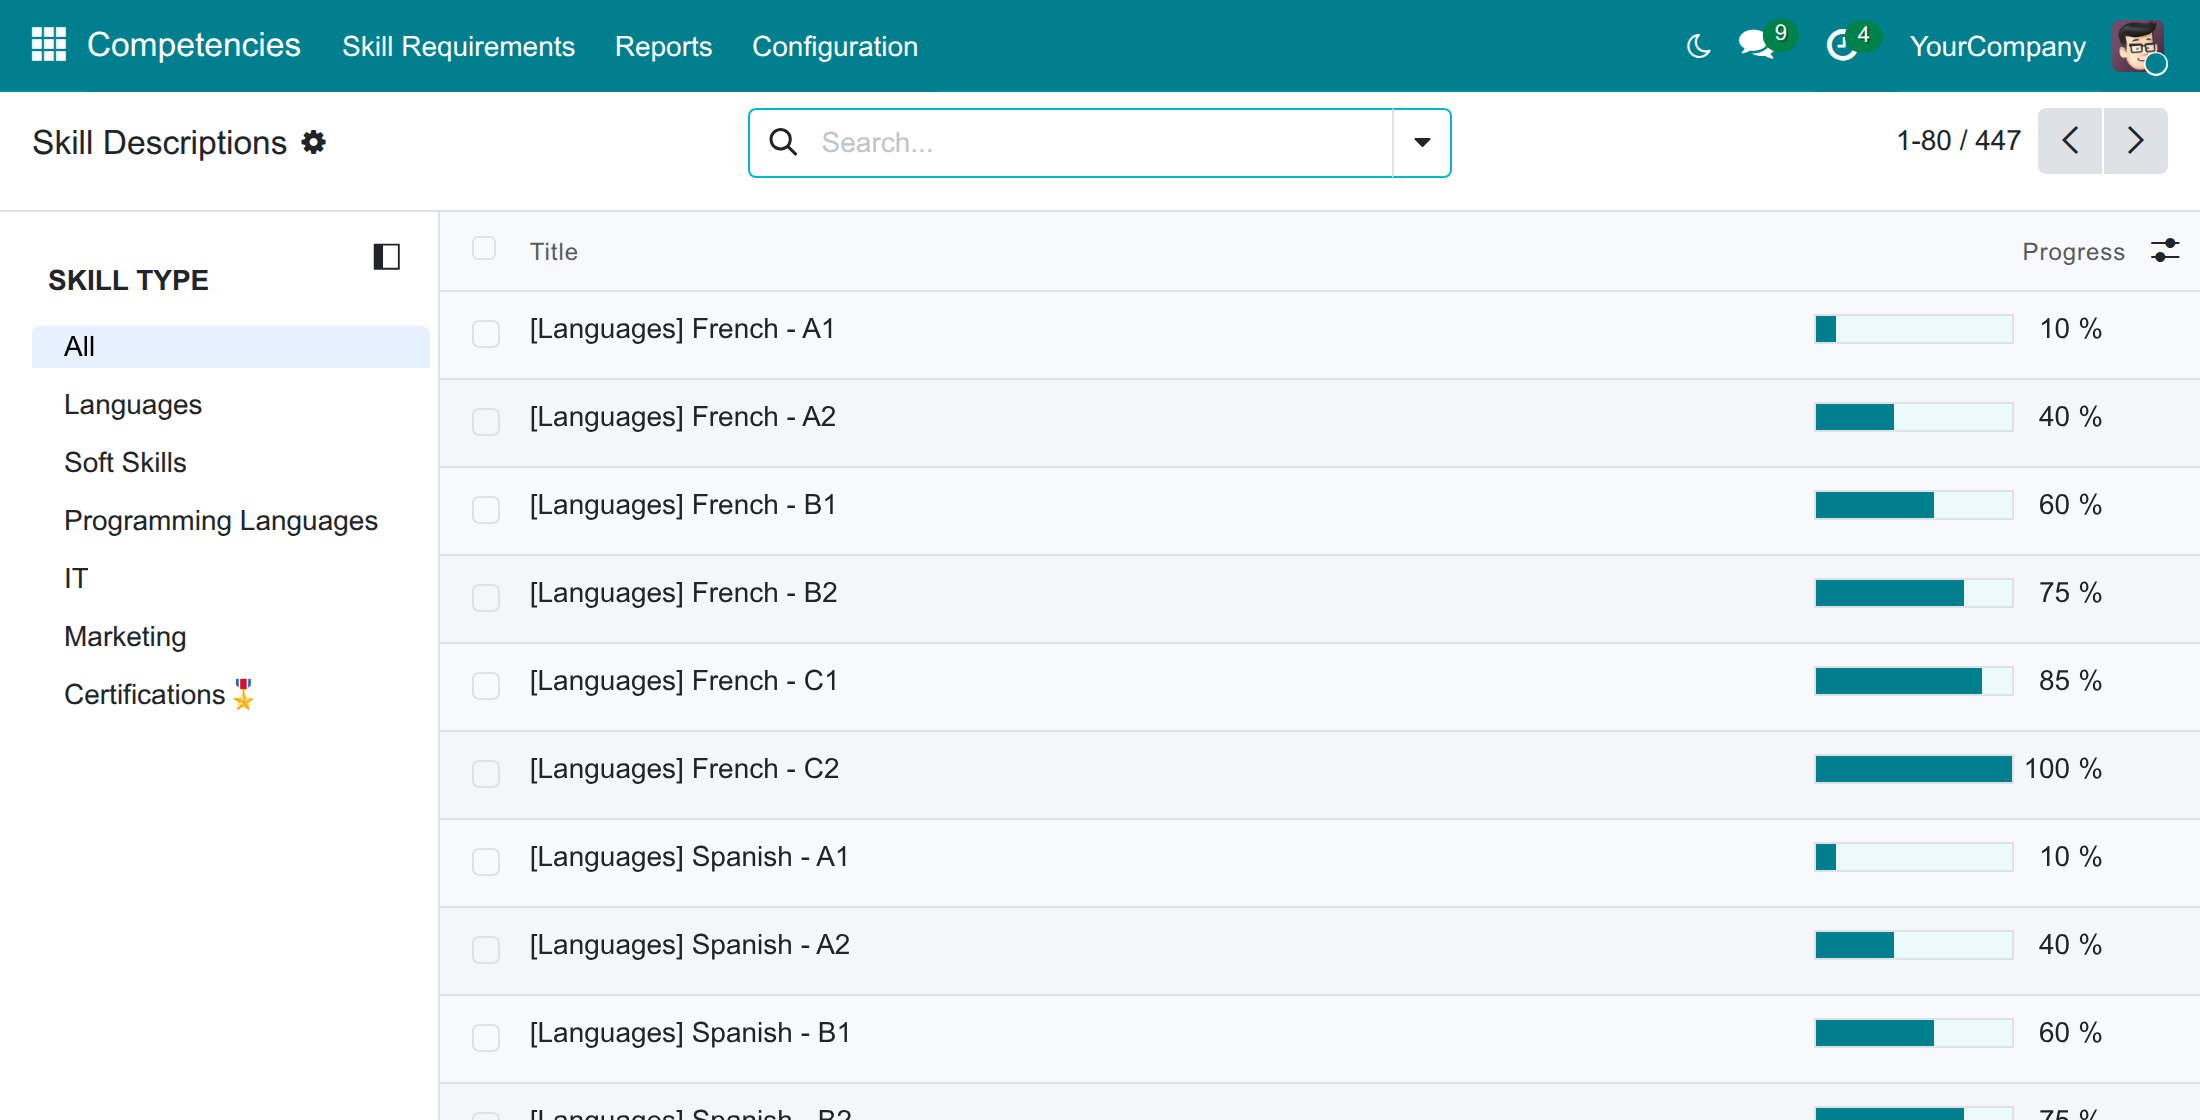
Task: Click the French - B2 progress bar
Action: (1914, 593)
